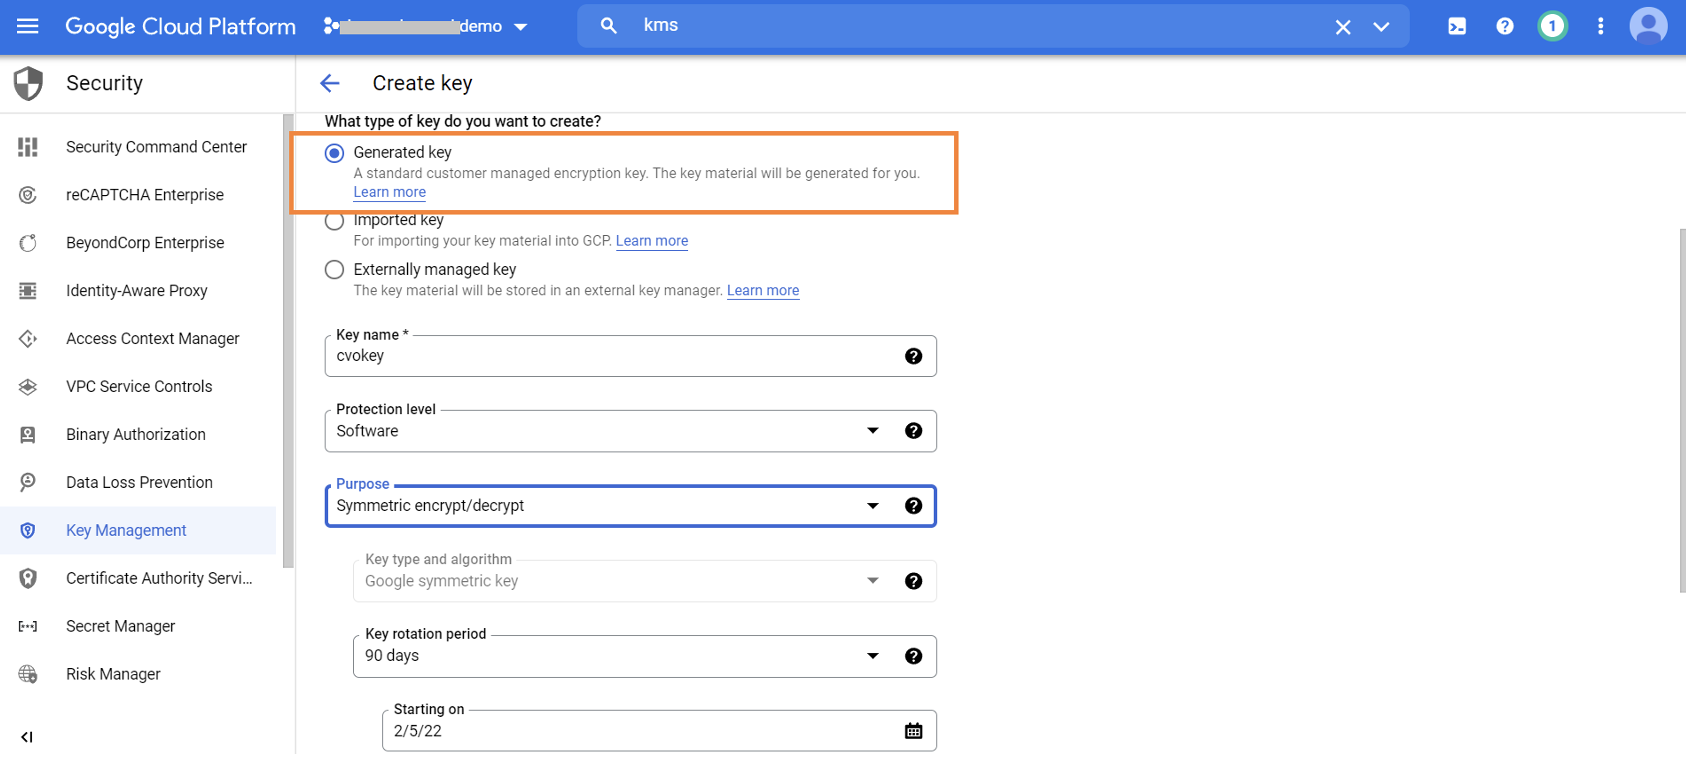Image resolution: width=1686 pixels, height=758 pixels.
Task: Open the Purpose dropdown
Action: 872,506
